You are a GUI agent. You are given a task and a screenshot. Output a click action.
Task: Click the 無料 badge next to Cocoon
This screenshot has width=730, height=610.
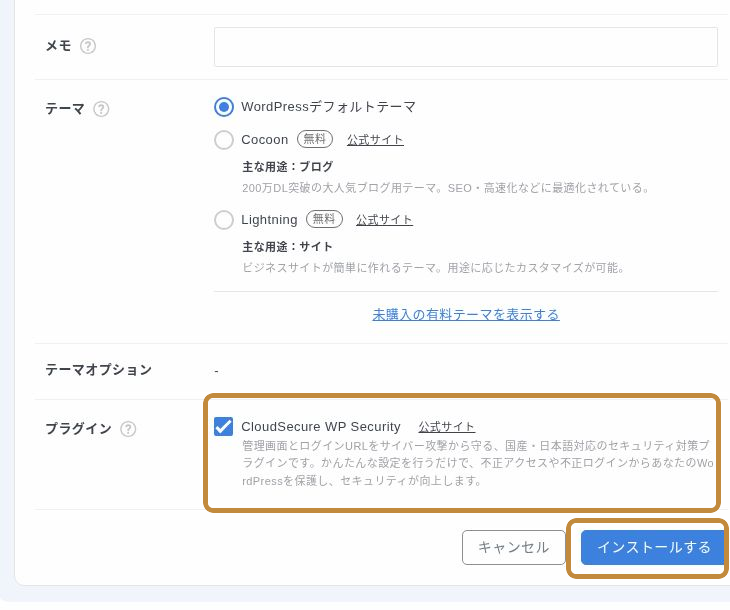(315, 139)
